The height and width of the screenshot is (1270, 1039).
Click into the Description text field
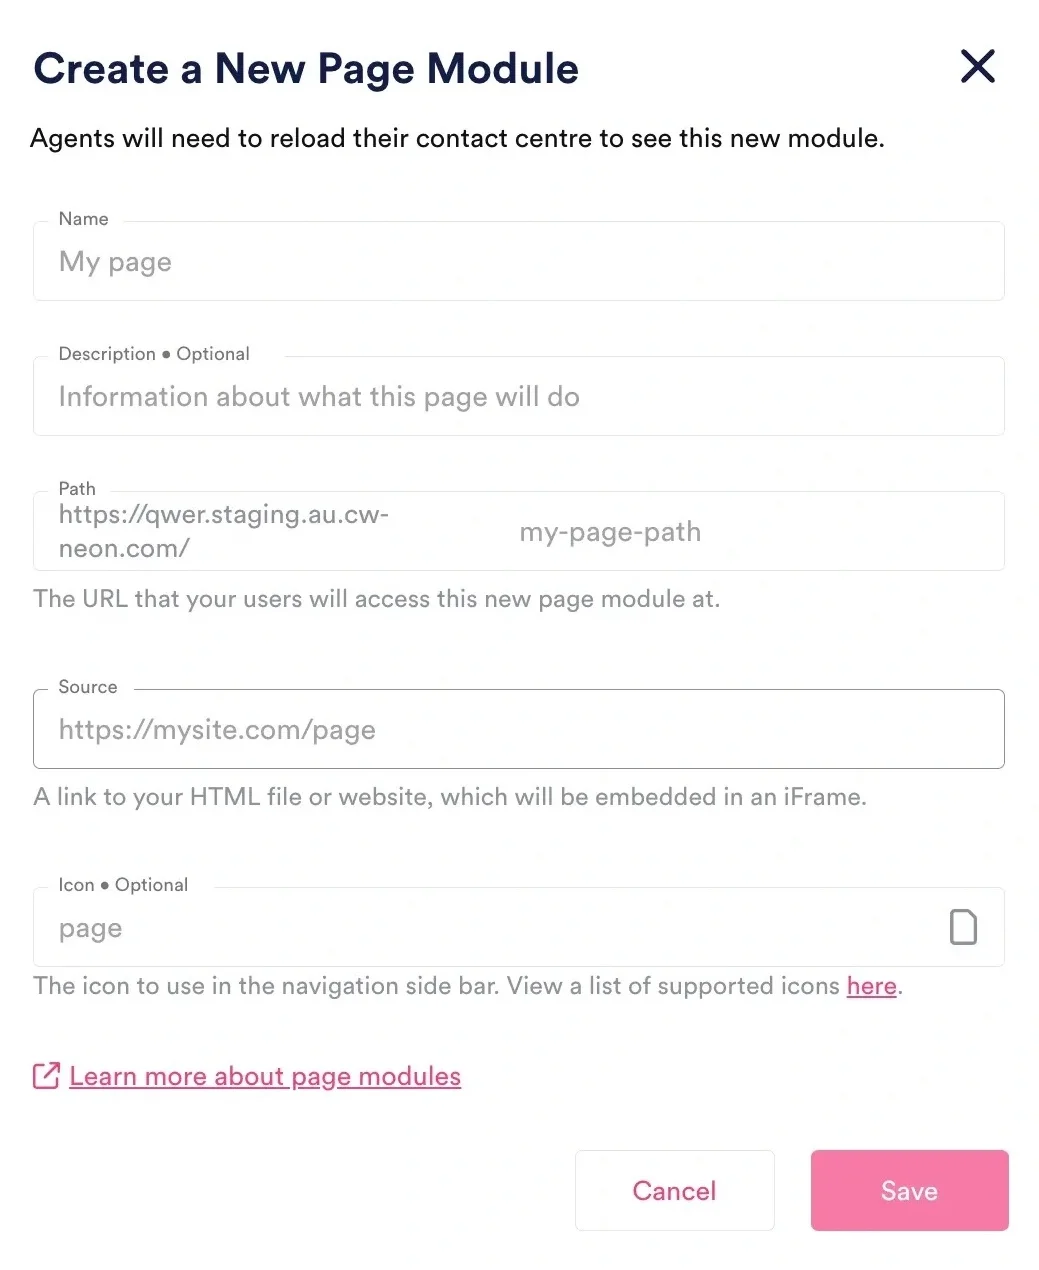(x=518, y=397)
